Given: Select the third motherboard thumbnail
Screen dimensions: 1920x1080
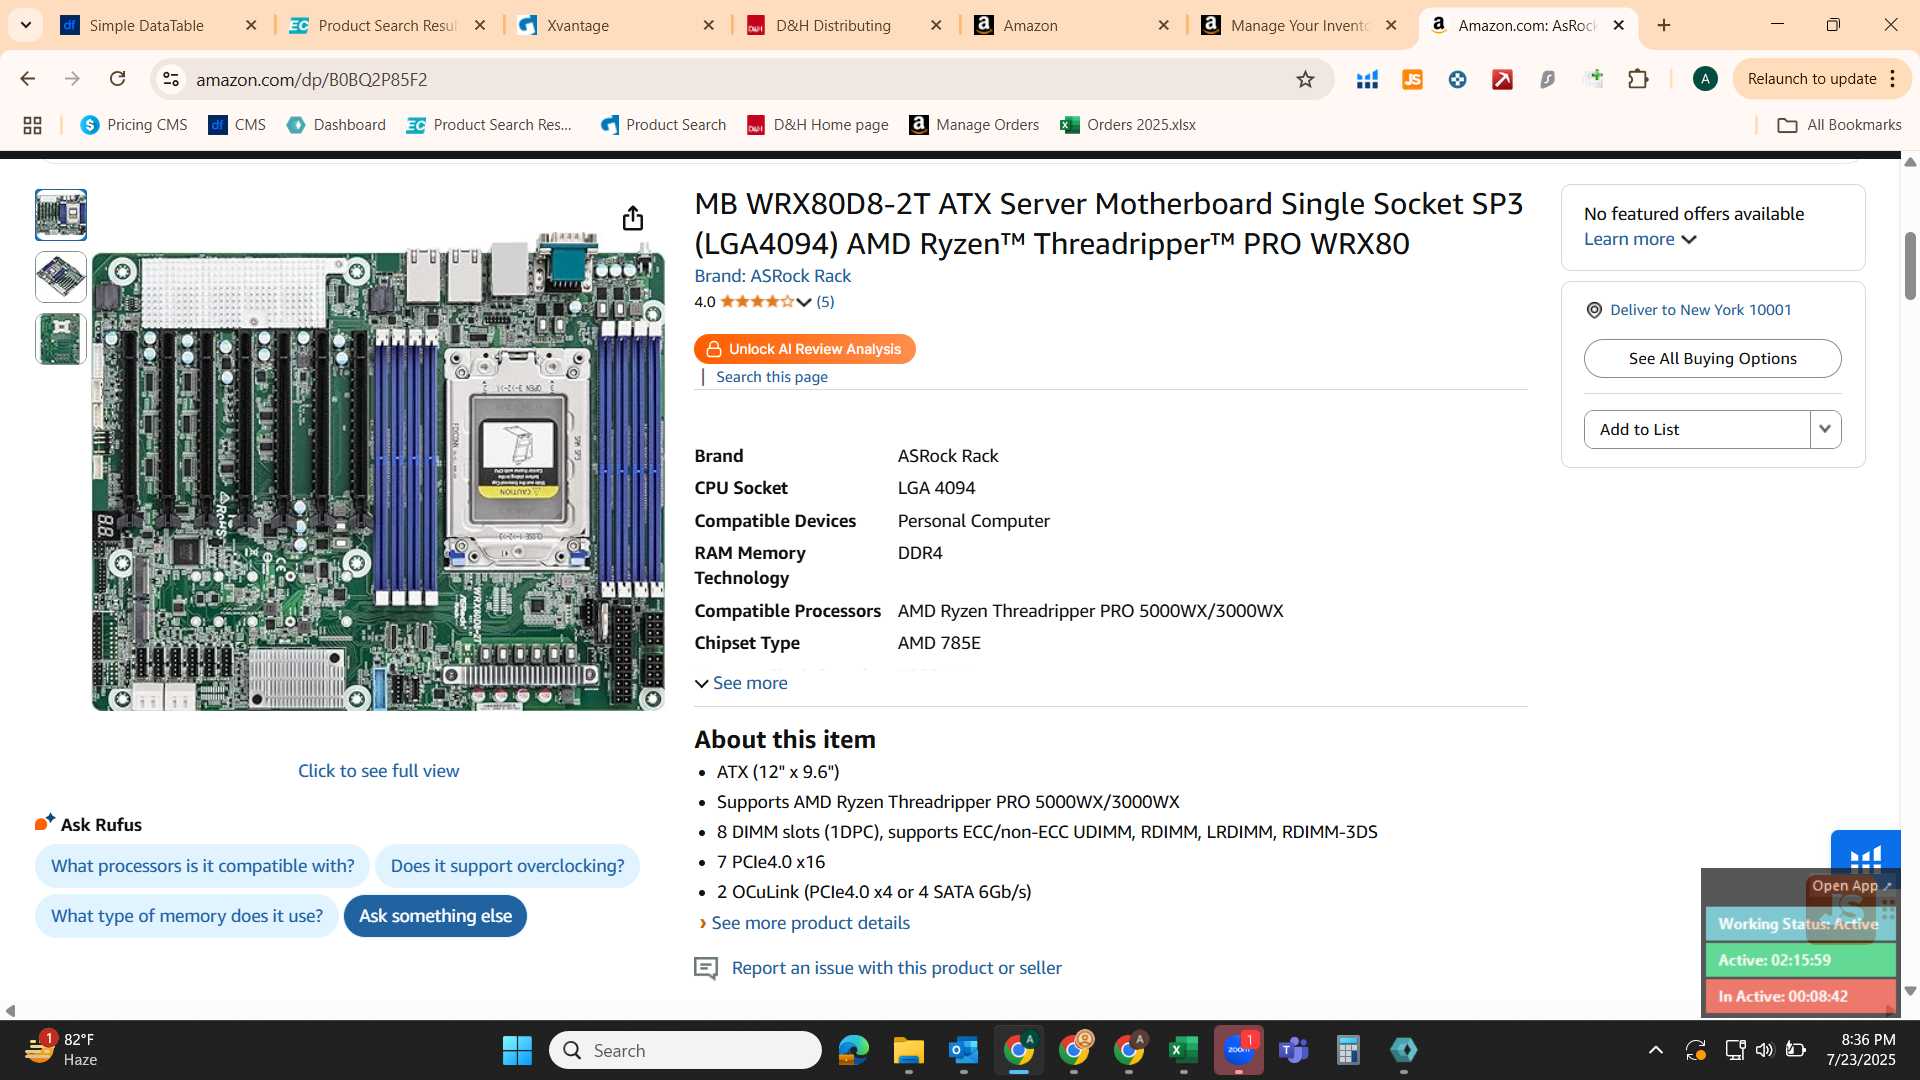Looking at the screenshot, I should point(61,339).
